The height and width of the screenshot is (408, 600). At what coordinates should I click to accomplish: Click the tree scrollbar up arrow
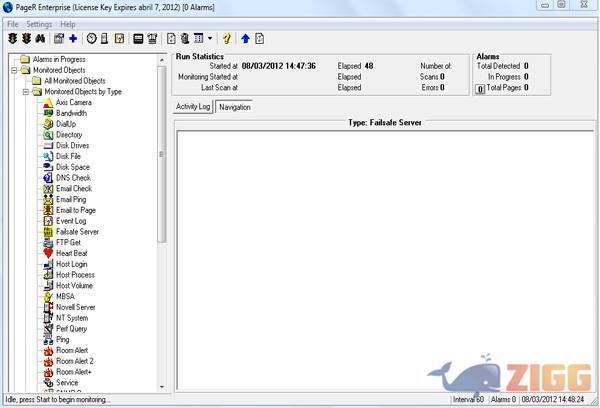point(162,60)
